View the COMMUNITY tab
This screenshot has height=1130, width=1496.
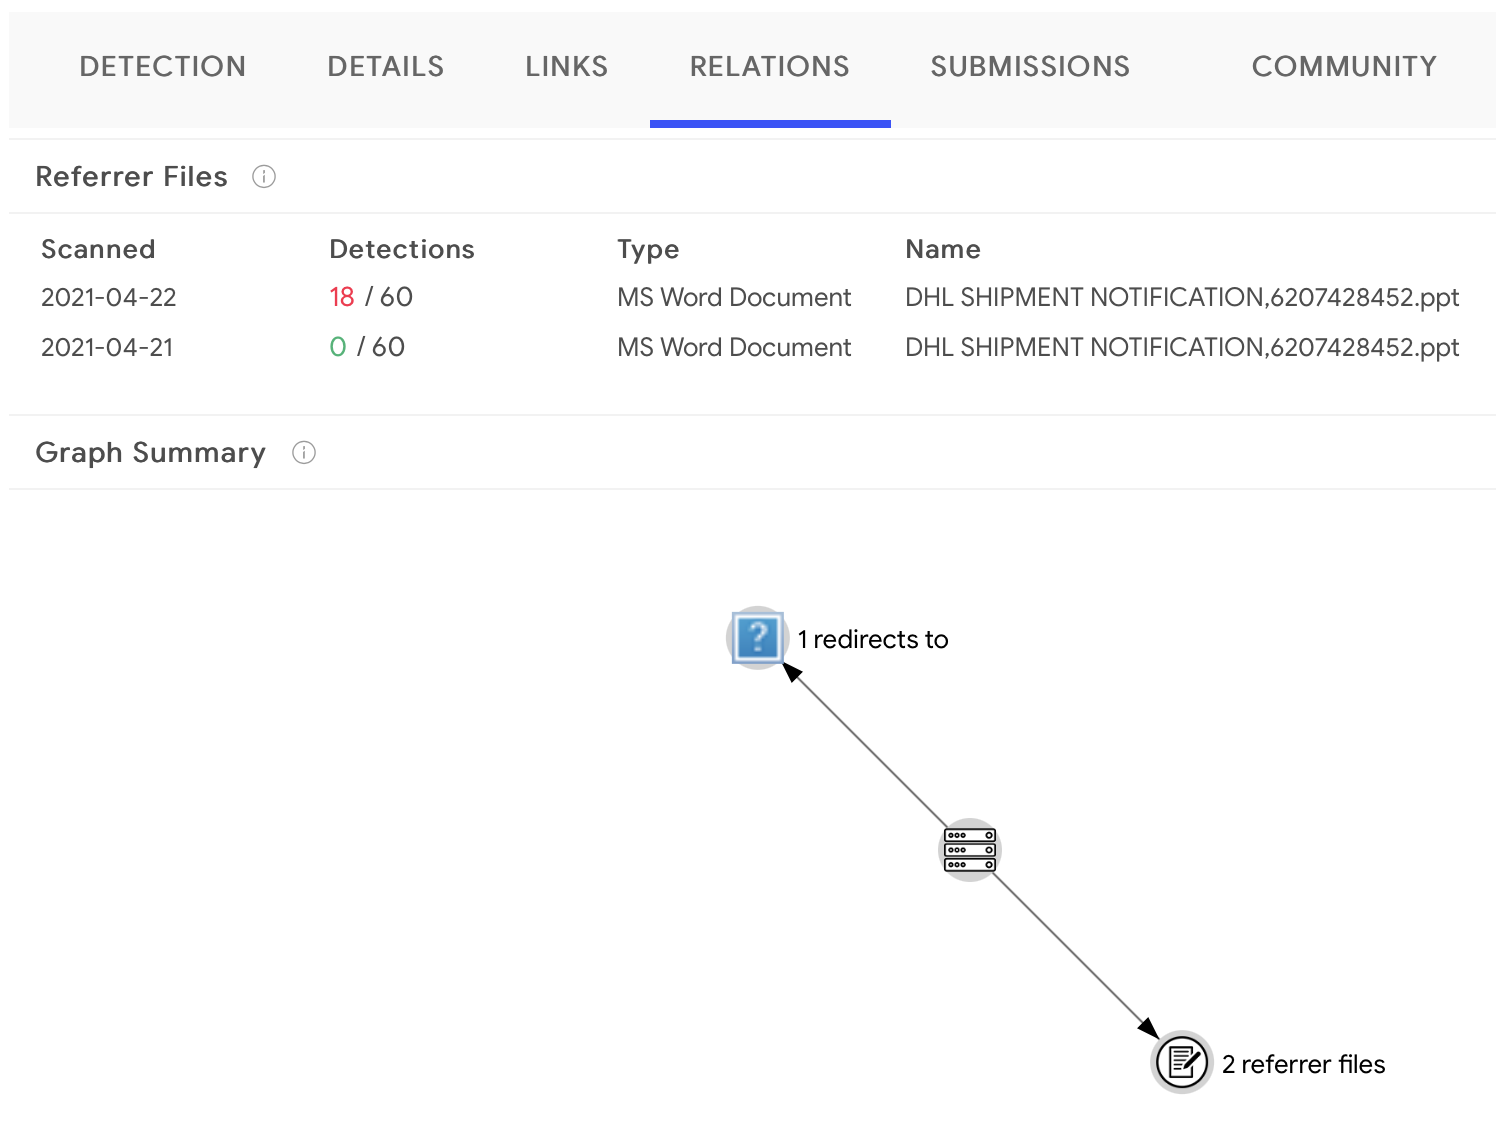click(x=1343, y=67)
